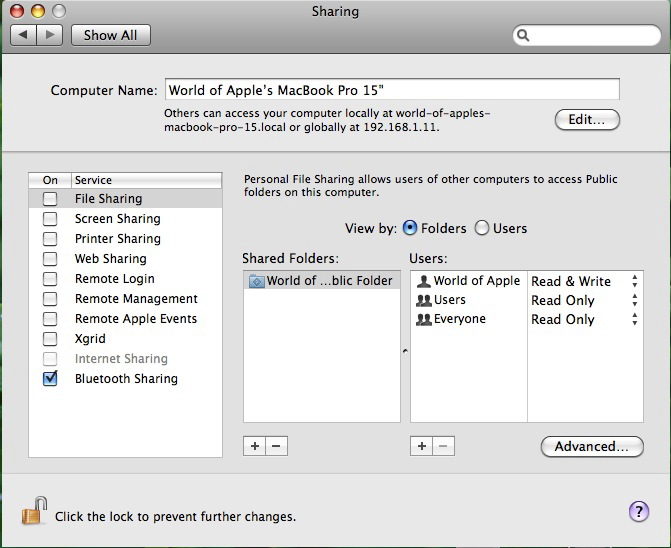This screenshot has height=548, width=671.
Task: Enable the File Sharing checkbox
Action: click(50, 199)
